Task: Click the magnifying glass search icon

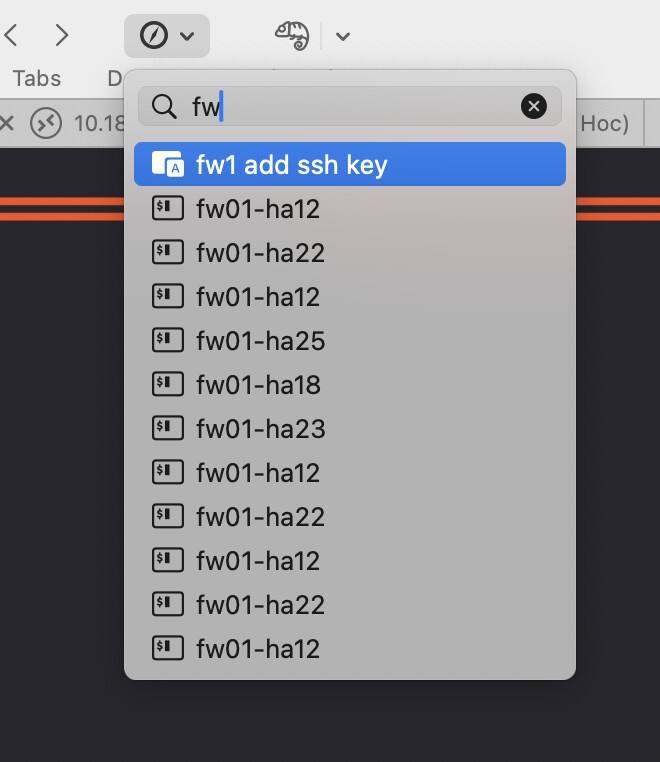Action: click(163, 106)
